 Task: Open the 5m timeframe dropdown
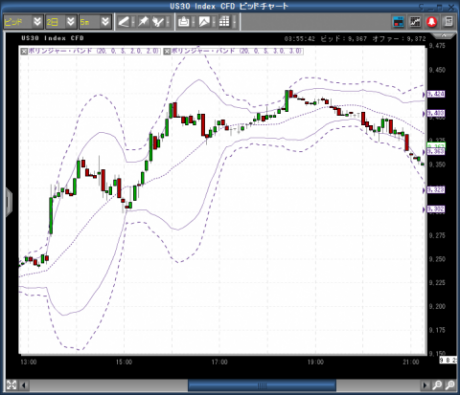click(x=105, y=22)
